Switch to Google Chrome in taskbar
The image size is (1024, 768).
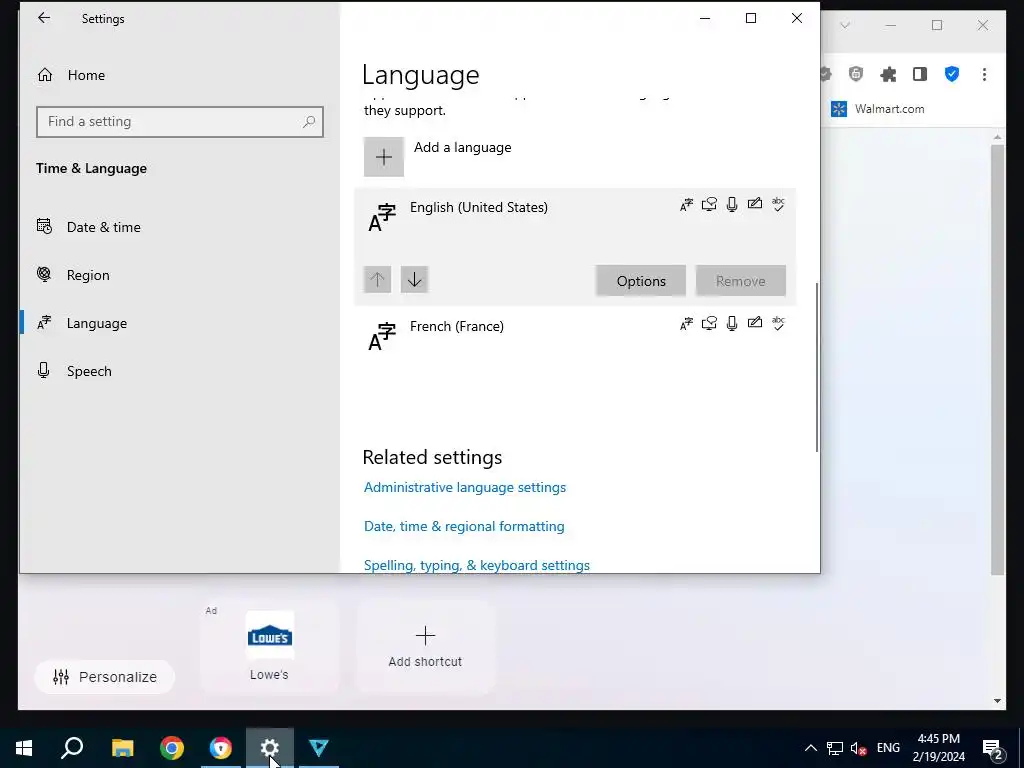[x=172, y=748]
